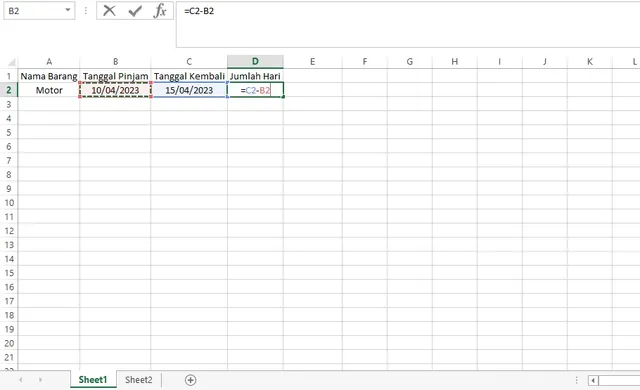This screenshot has width=640, height=390.
Task: Select row 10 header
Action: (9, 203)
